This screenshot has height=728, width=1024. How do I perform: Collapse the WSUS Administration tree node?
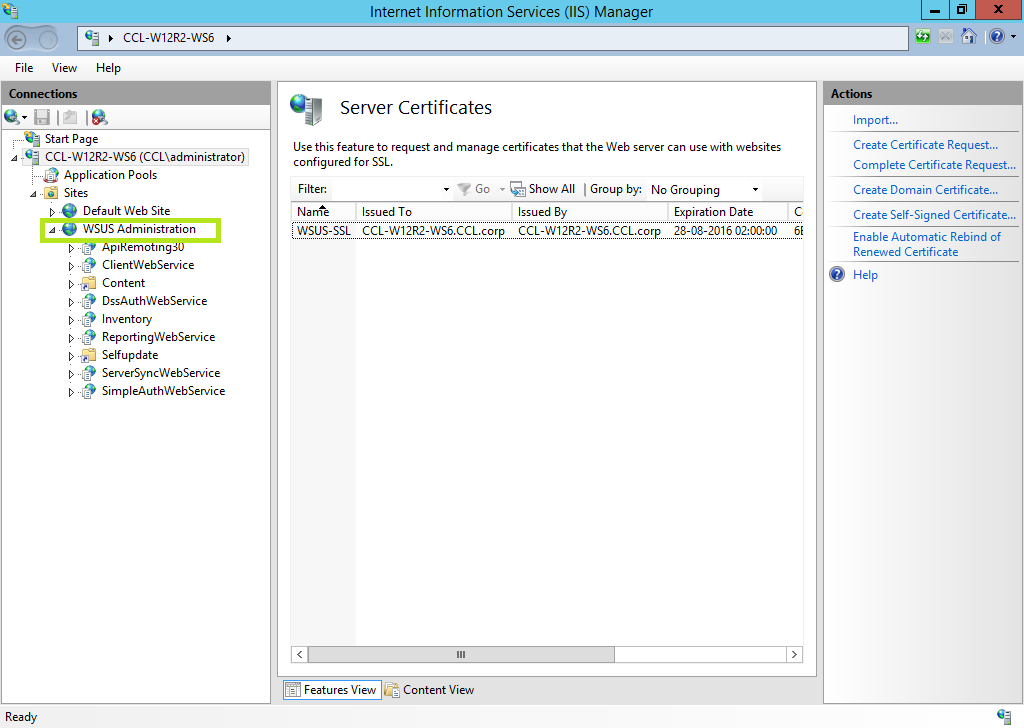52,230
